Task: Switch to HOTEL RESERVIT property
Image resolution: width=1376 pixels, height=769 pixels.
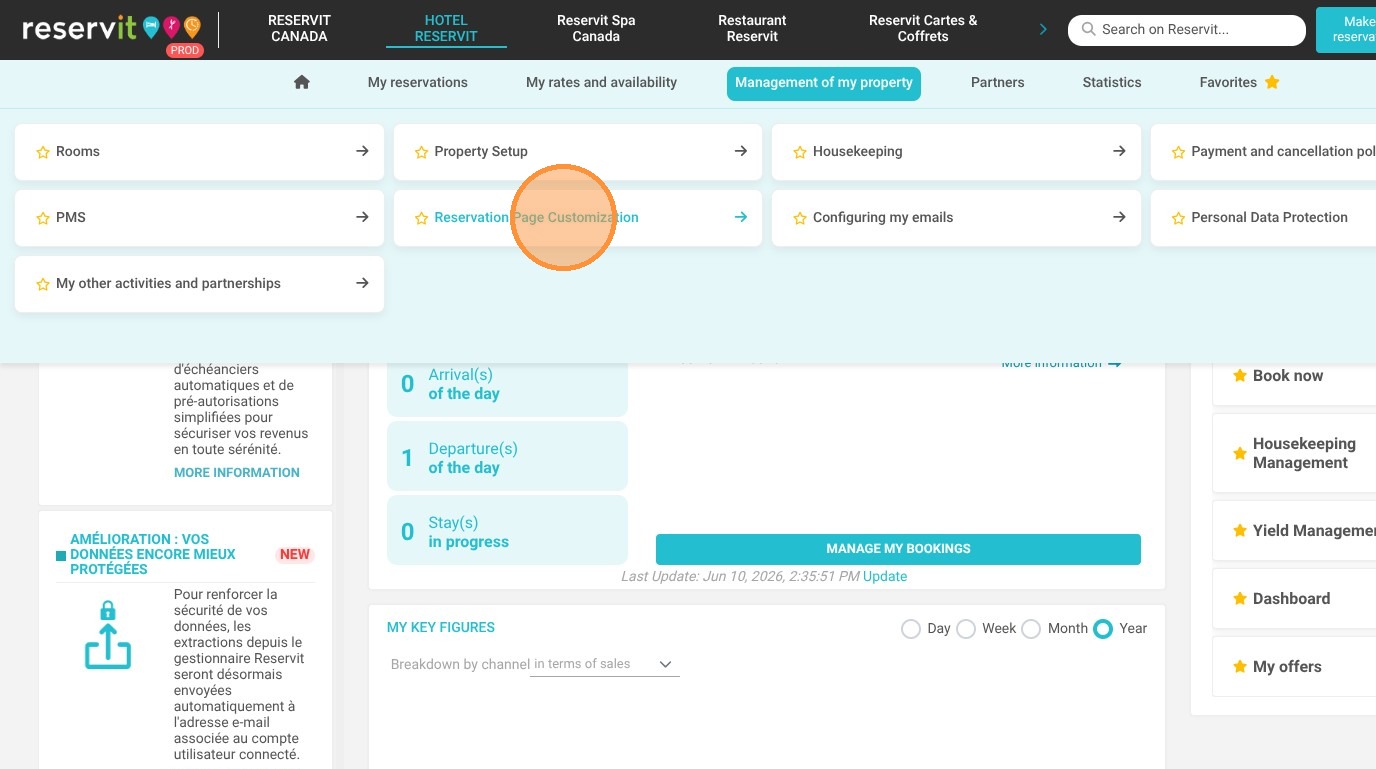Action: click(446, 28)
